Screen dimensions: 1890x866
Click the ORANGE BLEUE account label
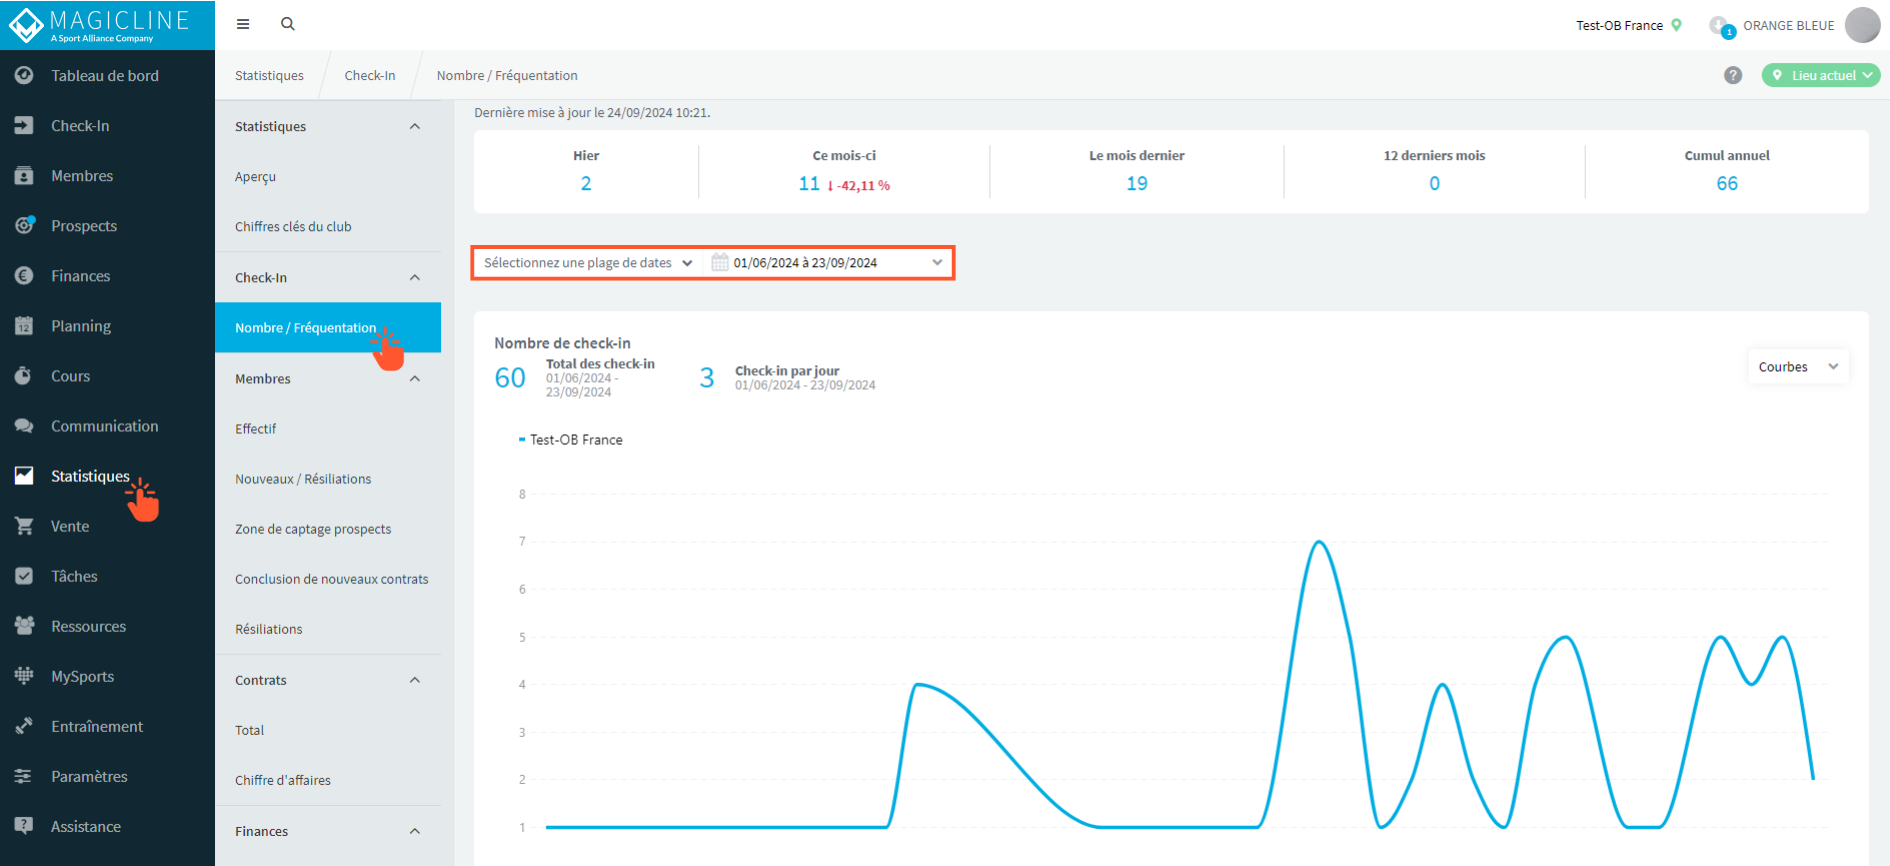pos(1788,25)
